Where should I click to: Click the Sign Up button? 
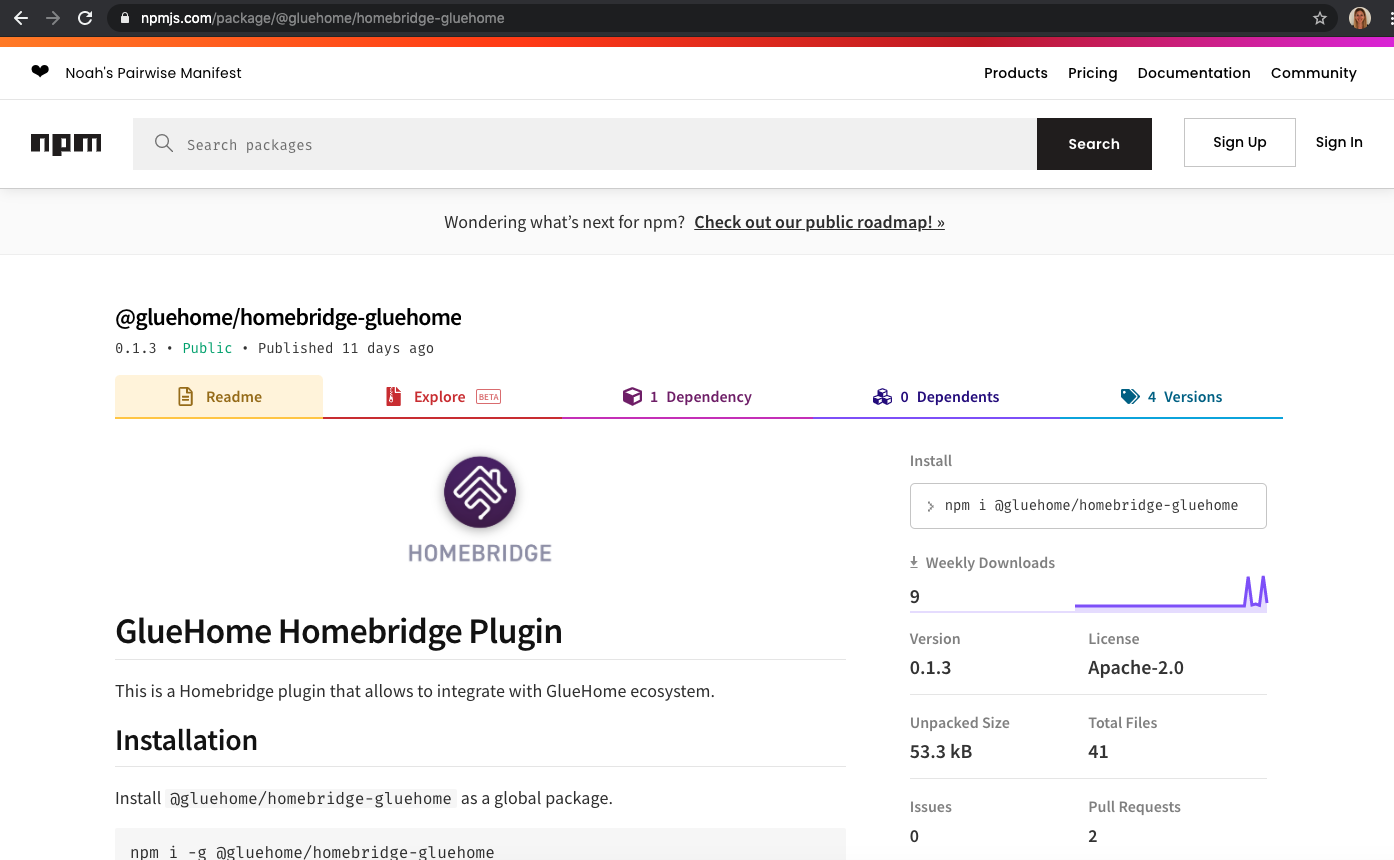[1240, 142]
